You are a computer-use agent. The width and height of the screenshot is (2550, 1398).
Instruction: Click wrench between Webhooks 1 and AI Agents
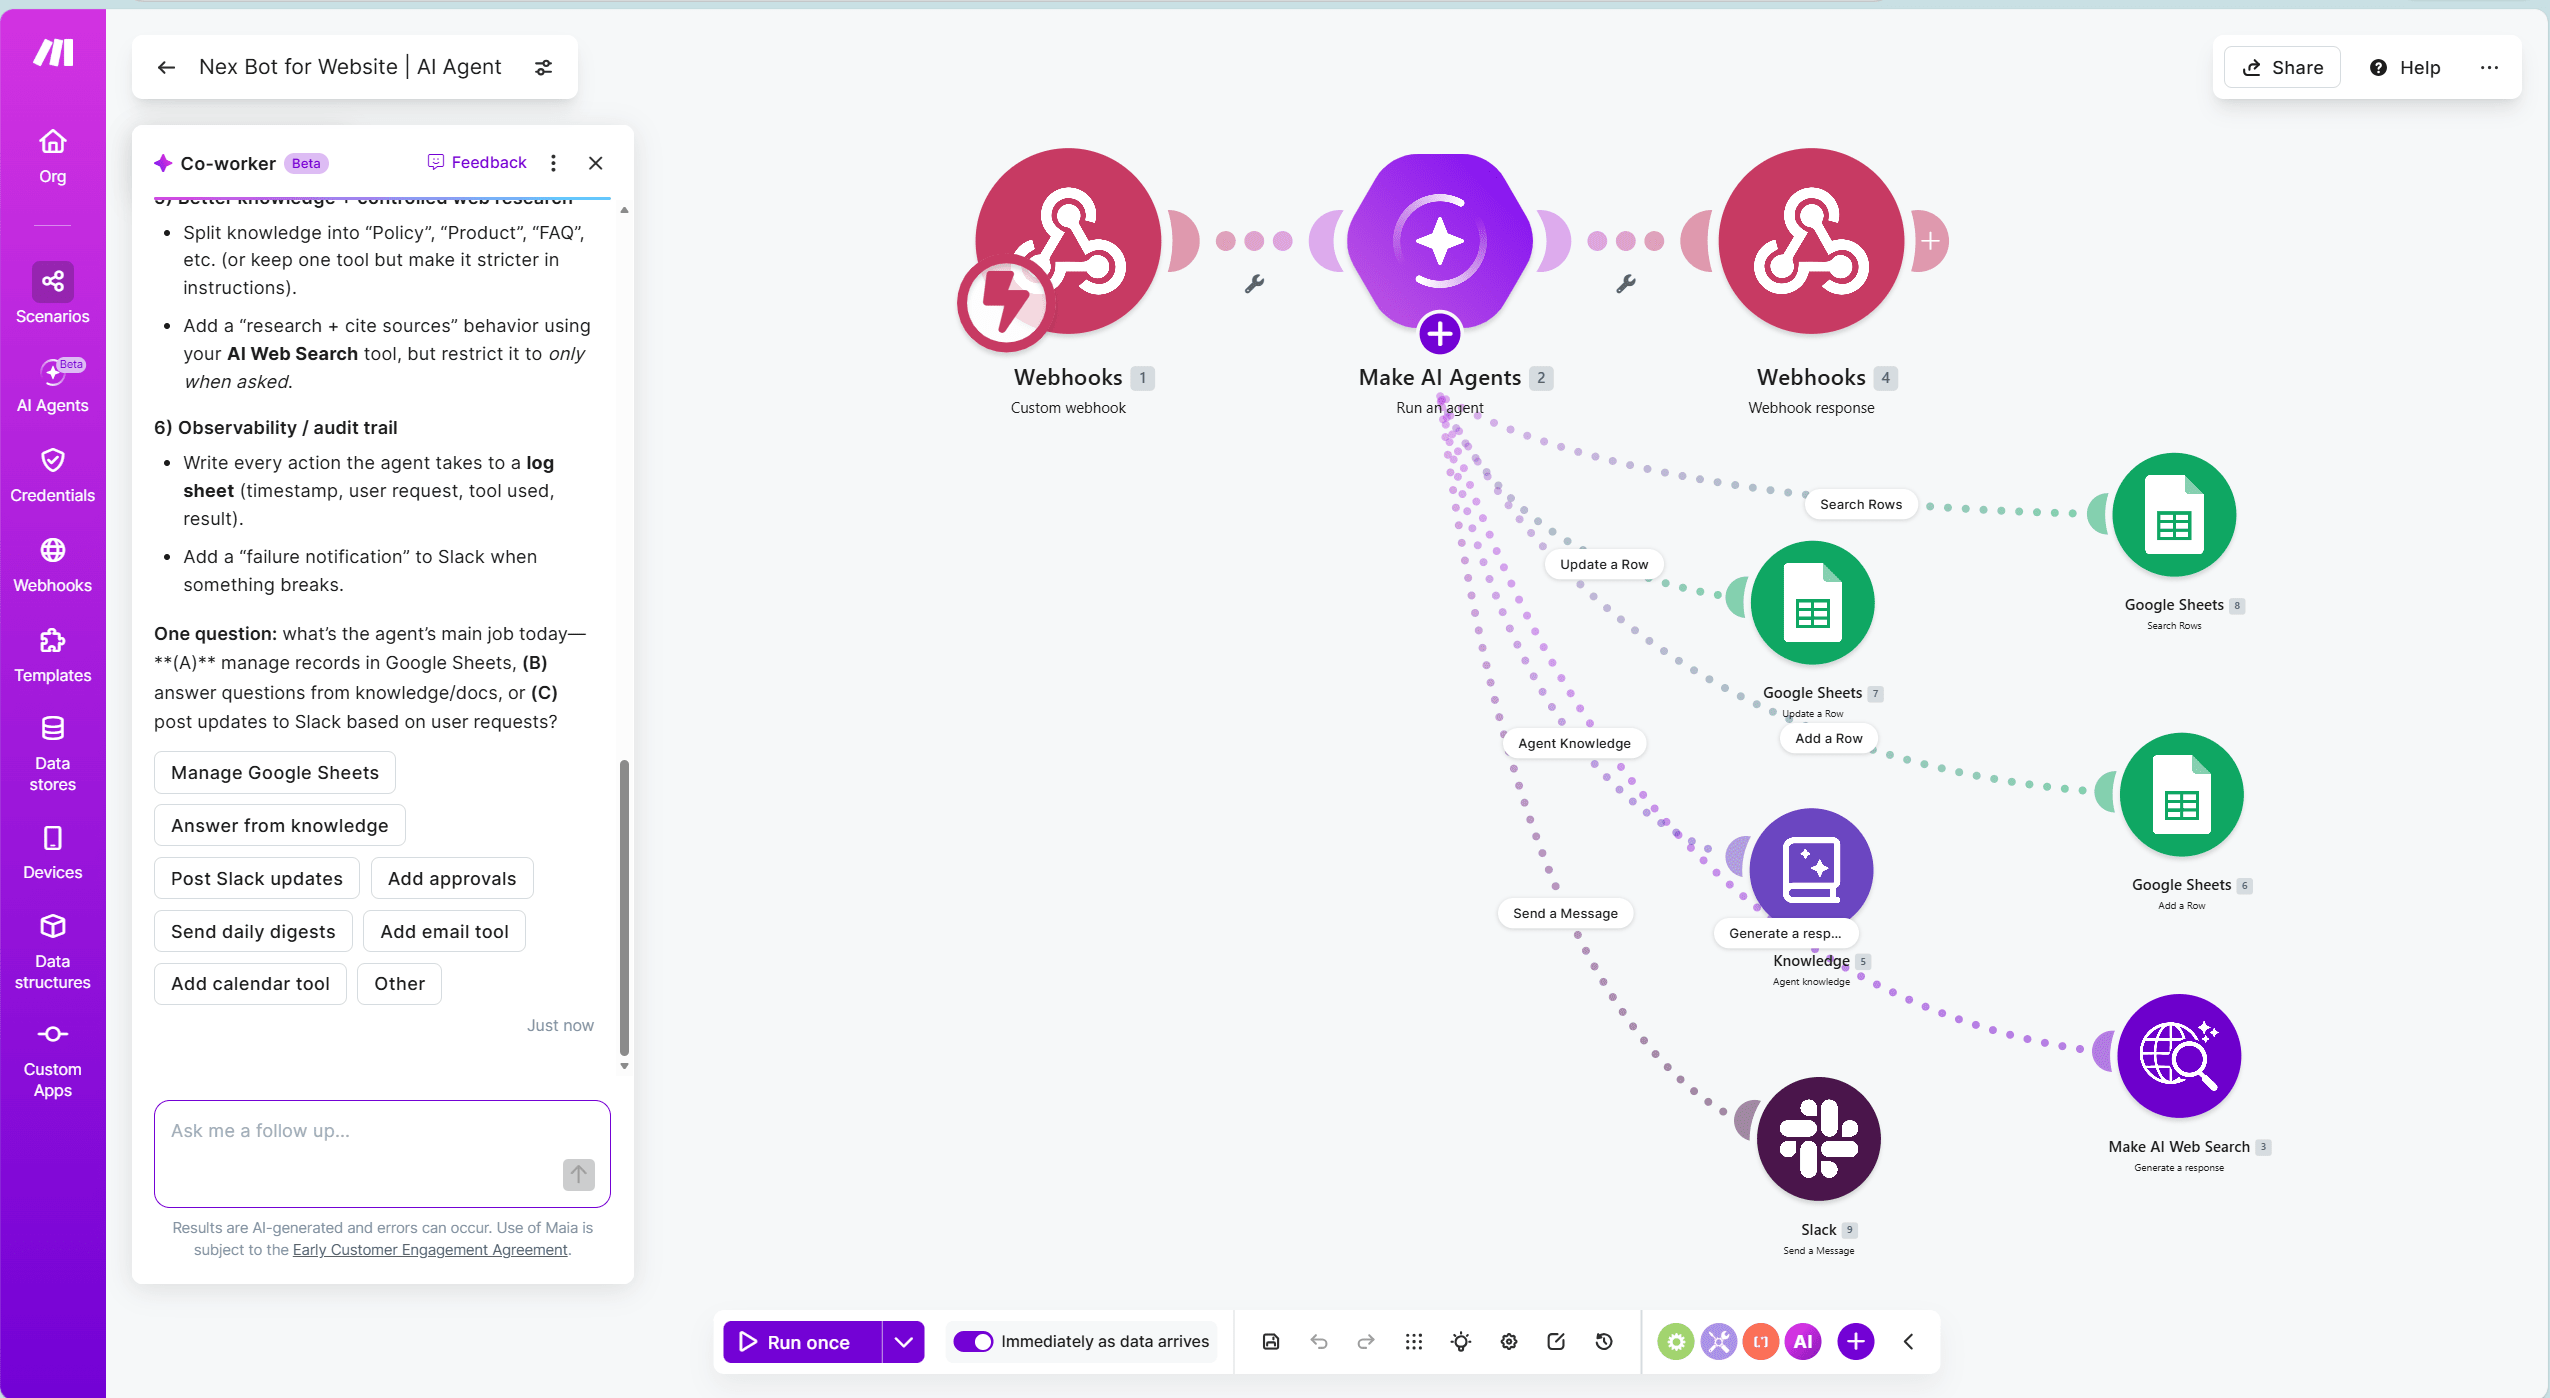click(x=1254, y=284)
